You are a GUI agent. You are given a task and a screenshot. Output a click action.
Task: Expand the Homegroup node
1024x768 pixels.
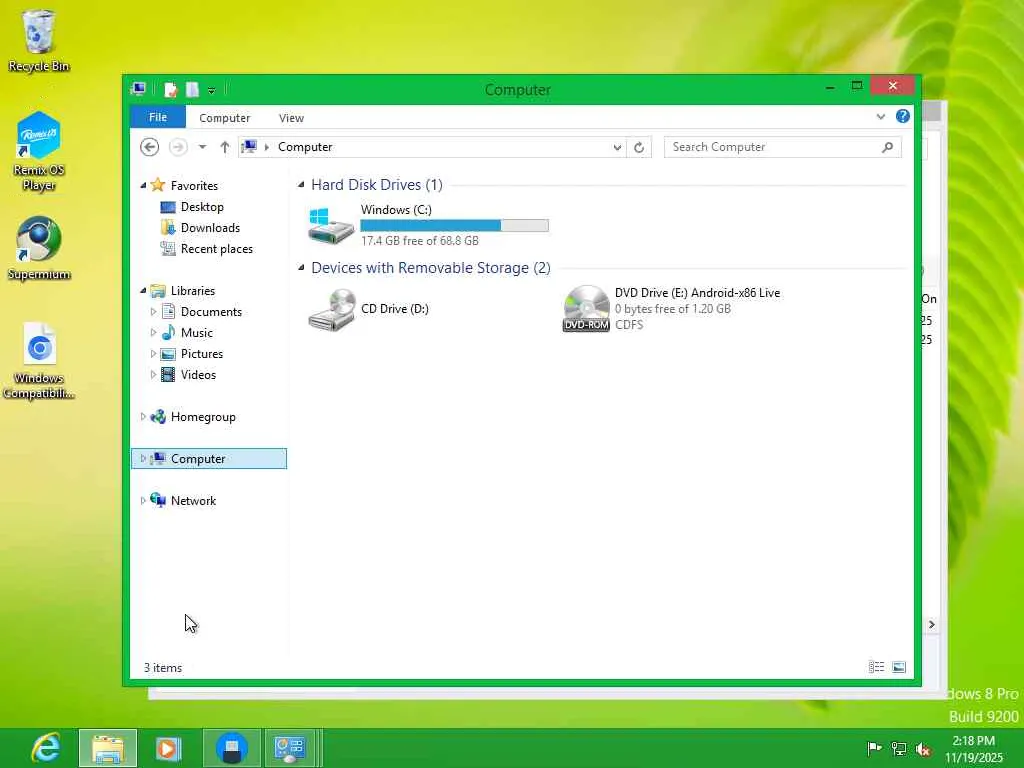[x=143, y=417]
